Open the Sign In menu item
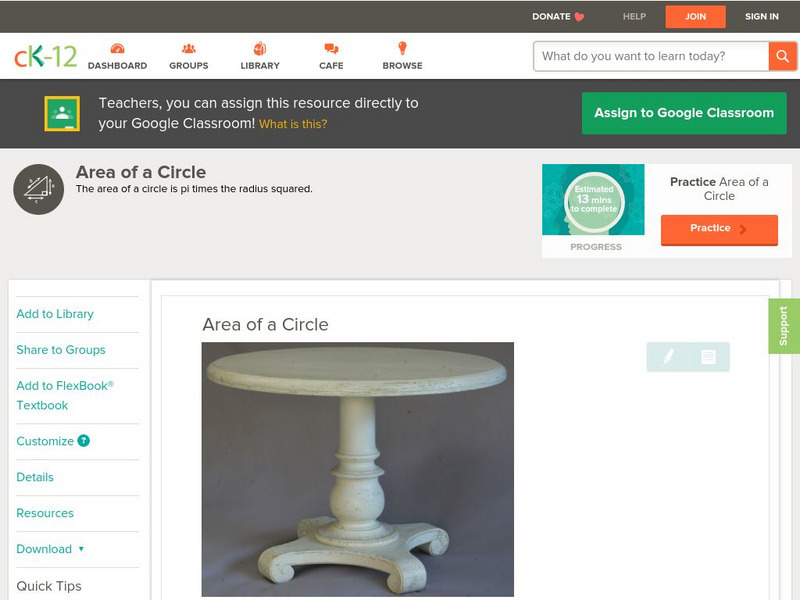Viewport: 800px width, 600px height. click(x=762, y=16)
